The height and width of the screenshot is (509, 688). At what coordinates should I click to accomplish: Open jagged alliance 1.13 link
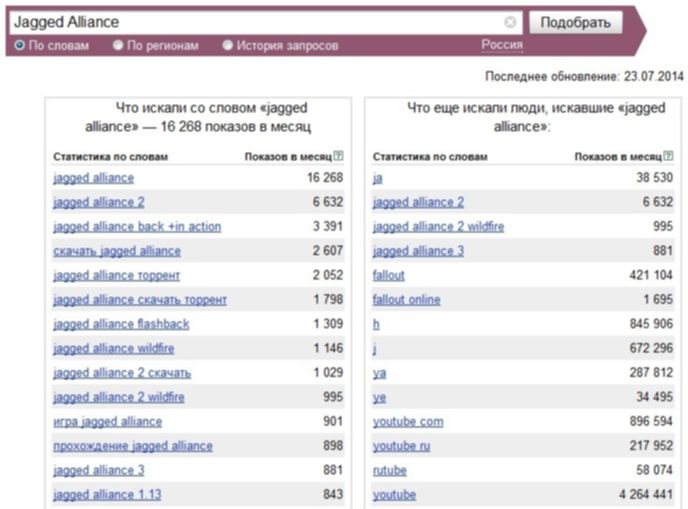[x=107, y=495]
